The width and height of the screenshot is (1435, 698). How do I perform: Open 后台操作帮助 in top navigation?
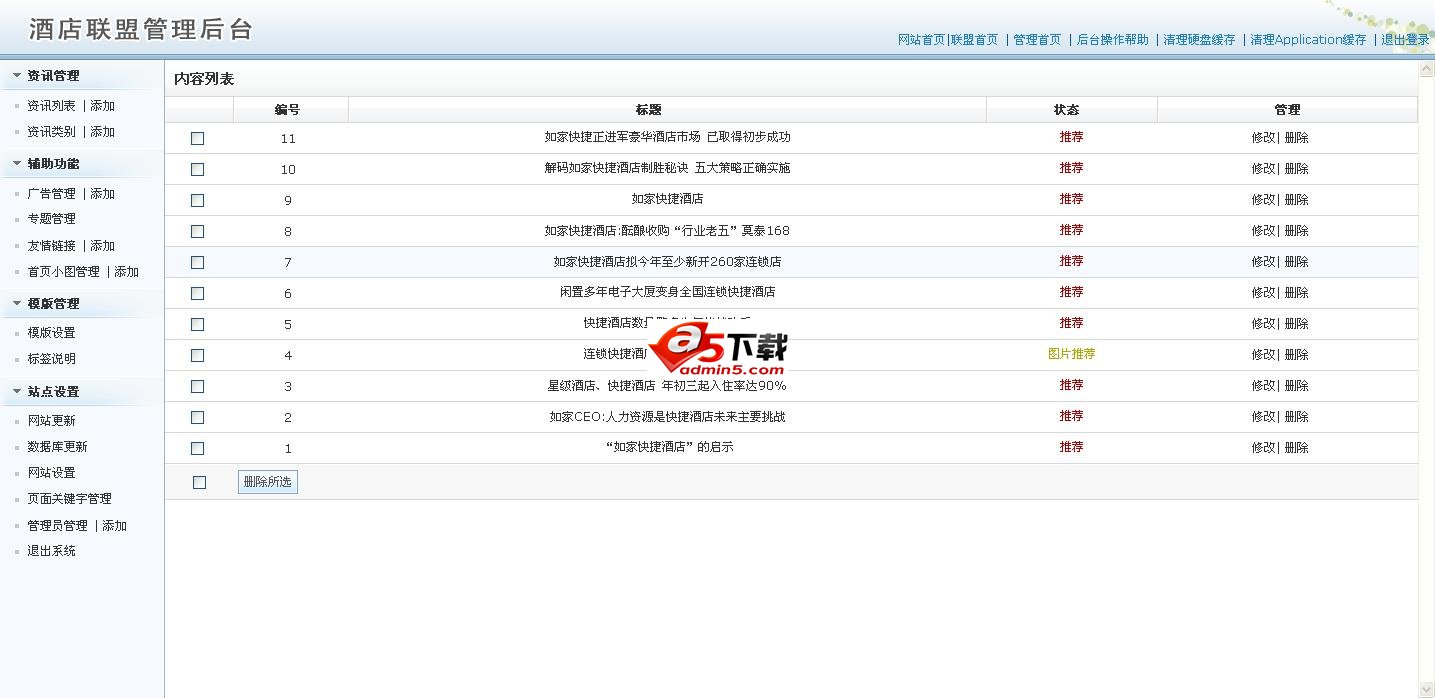(1113, 40)
